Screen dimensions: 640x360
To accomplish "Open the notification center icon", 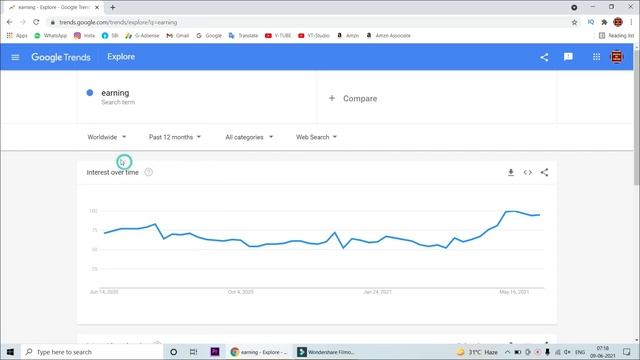I will (x=627, y=352).
